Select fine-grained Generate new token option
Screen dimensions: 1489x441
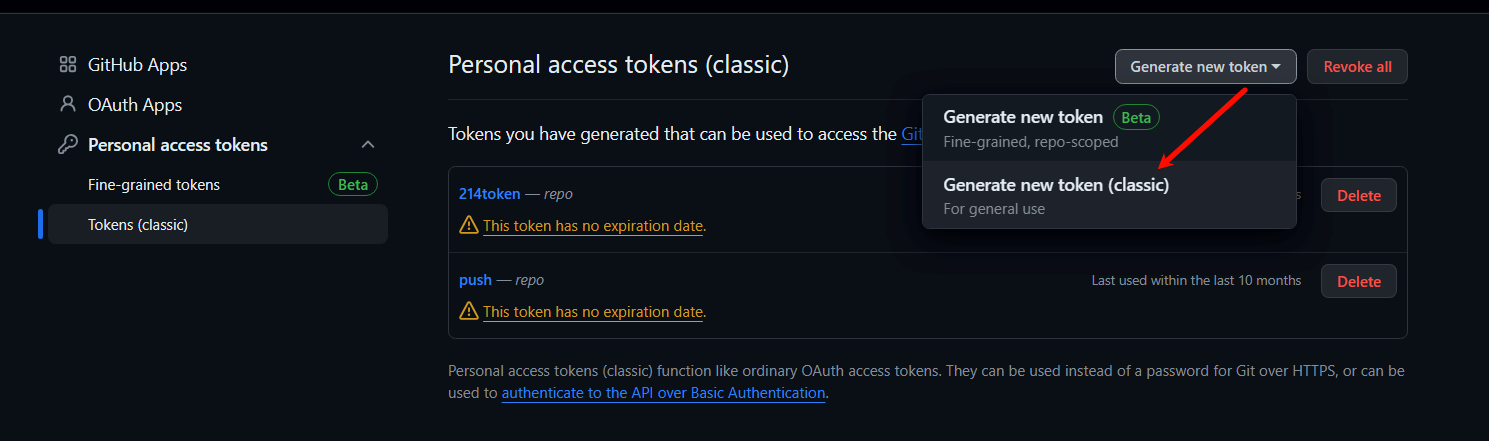[1109, 128]
